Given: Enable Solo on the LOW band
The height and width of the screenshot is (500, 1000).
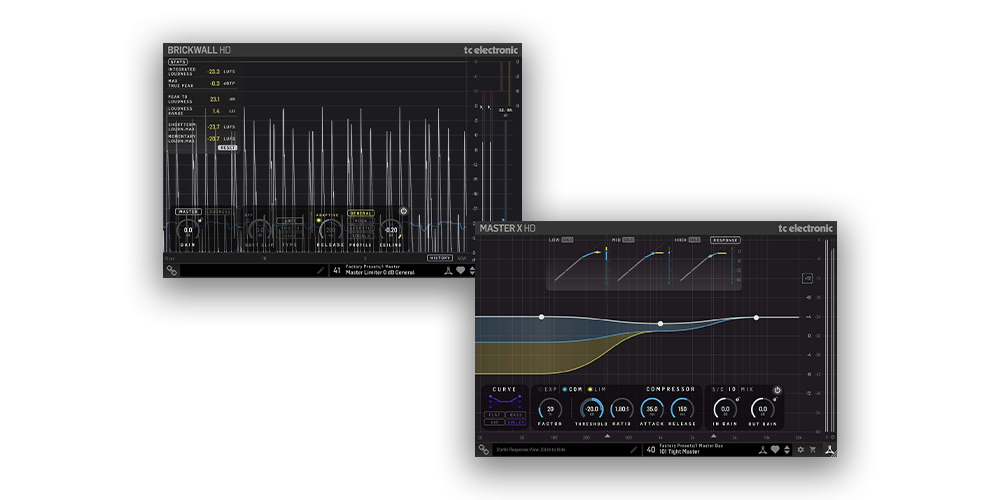Looking at the screenshot, I should [568, 240].
